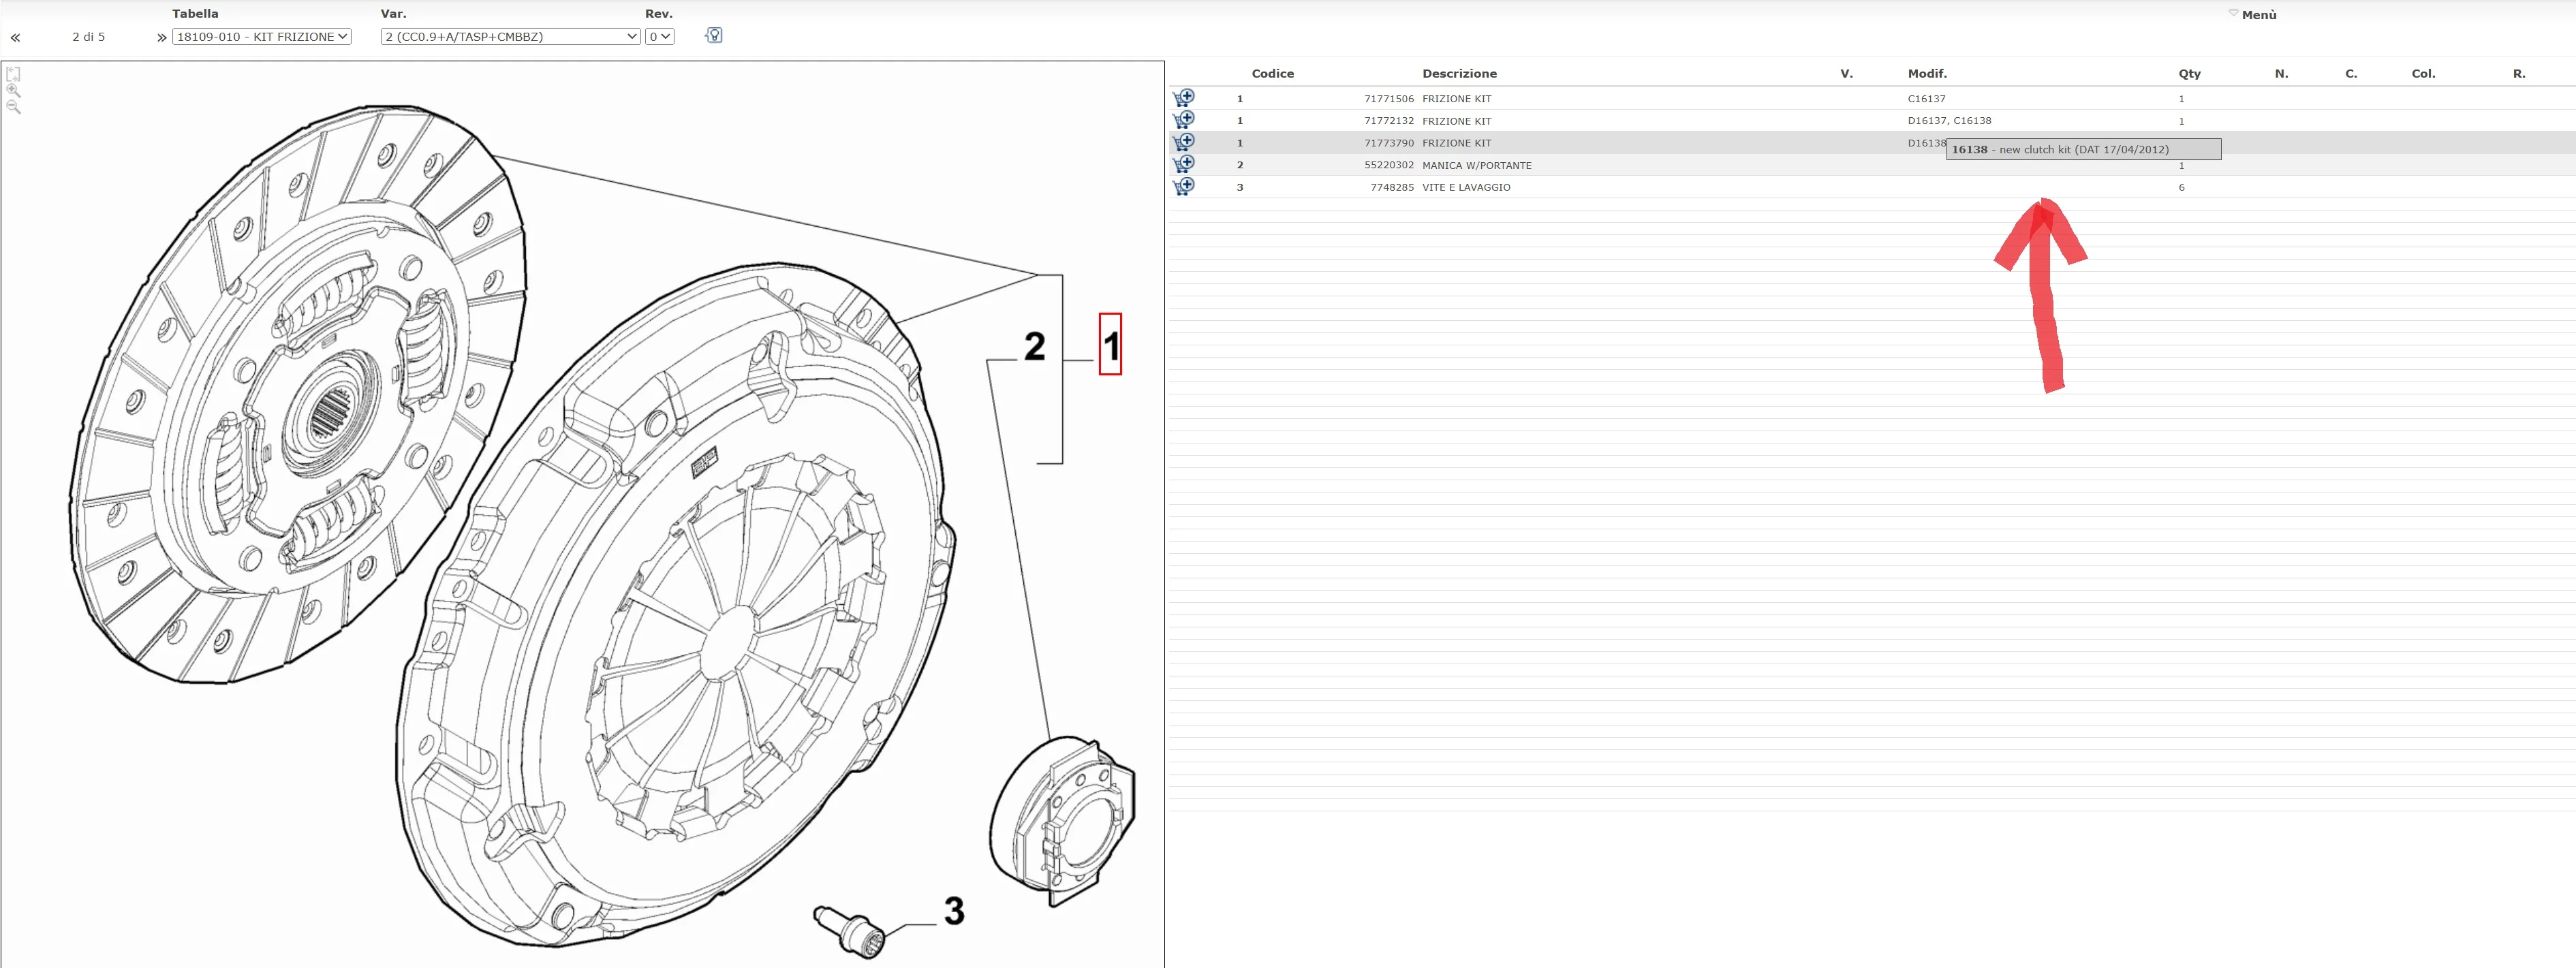
Task: Go to next table with double-right arrow
Action: coord(161,38)
